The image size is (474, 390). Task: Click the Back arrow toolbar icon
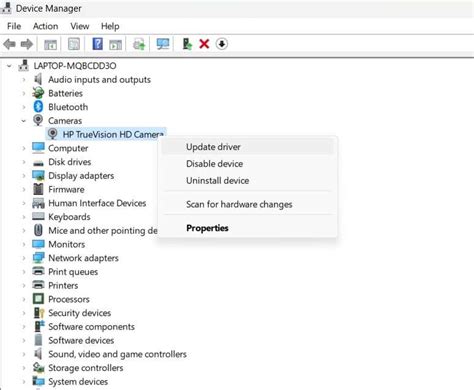point(9,44)
